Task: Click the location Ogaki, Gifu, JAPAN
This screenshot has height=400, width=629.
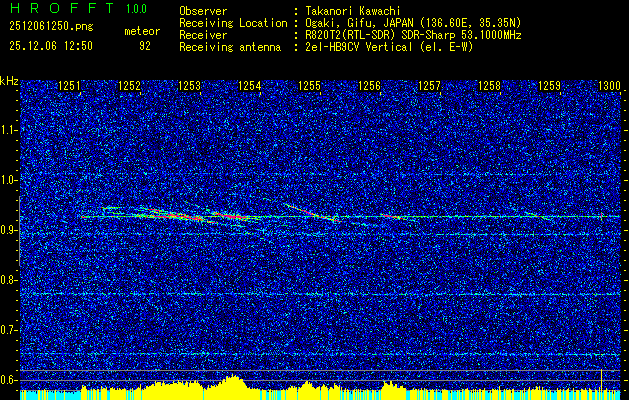Action: 360,23
